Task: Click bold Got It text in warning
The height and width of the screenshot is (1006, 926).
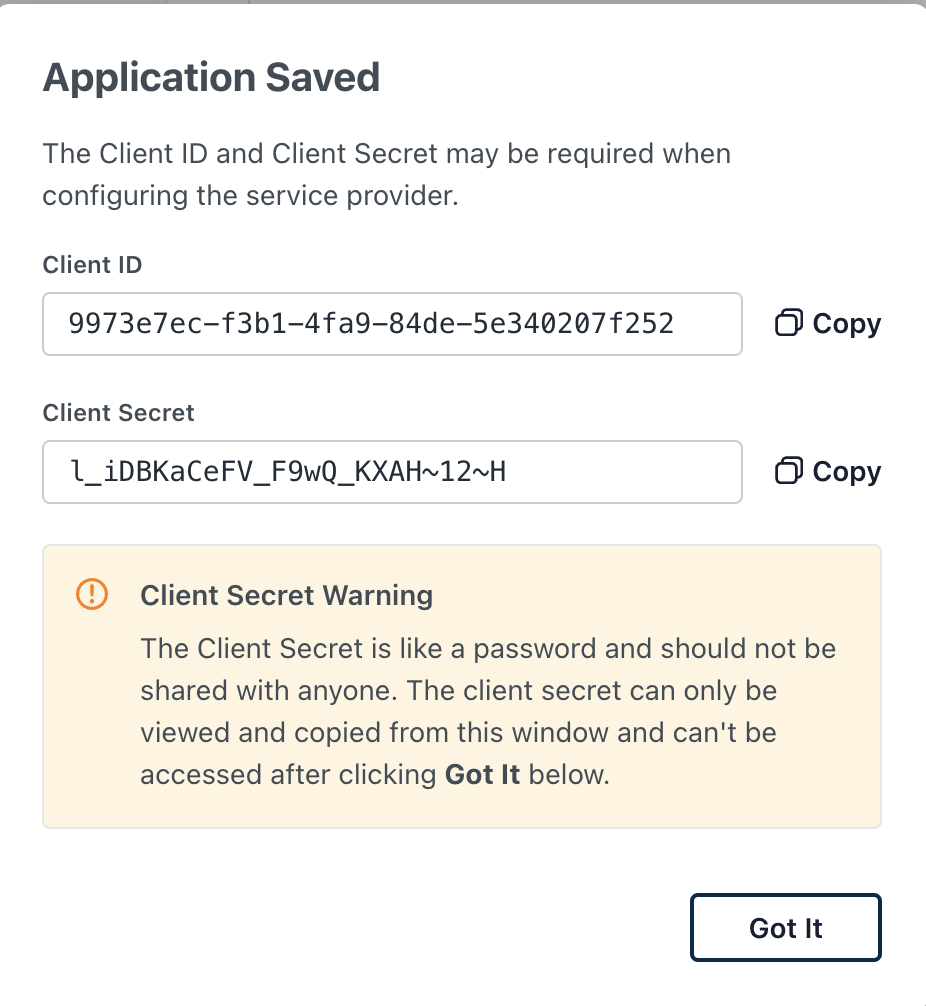Action: (482, 775)
